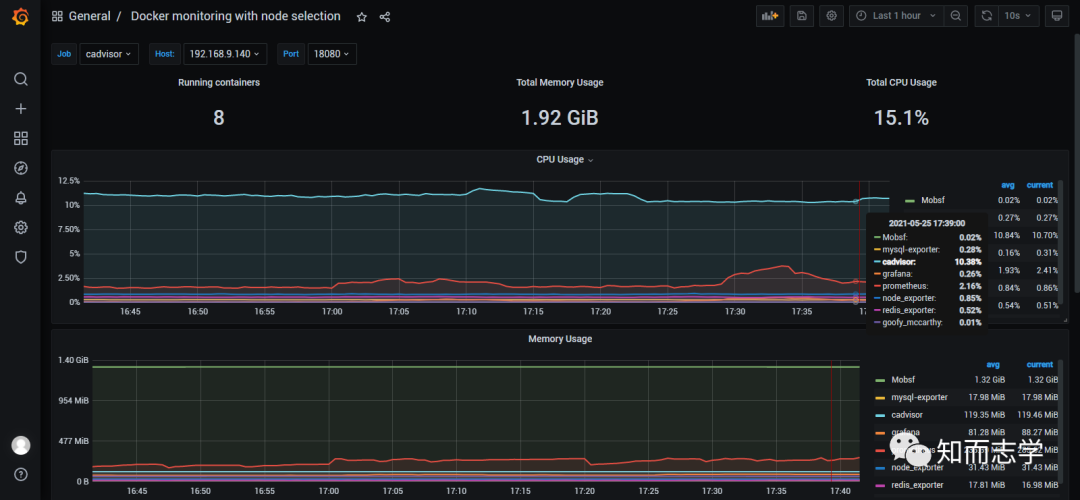Save the dashboard with disk icon
This screenshot has height=500, width=1080.
[x=802, y=16]
